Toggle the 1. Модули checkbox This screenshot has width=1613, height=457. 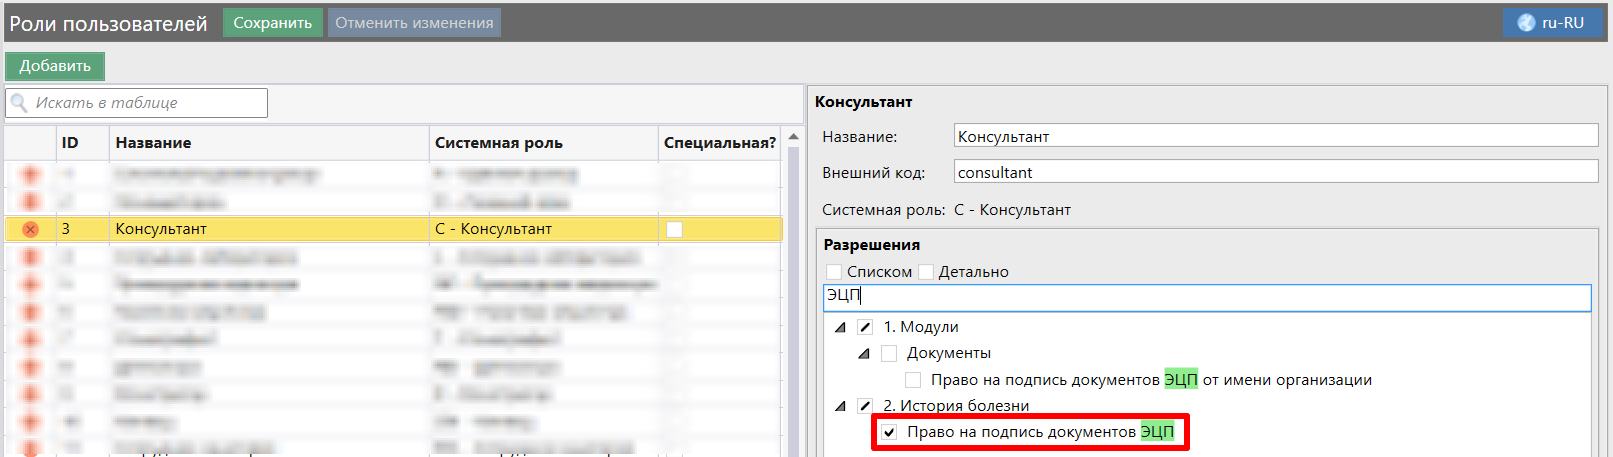click(x=865, y=327)
